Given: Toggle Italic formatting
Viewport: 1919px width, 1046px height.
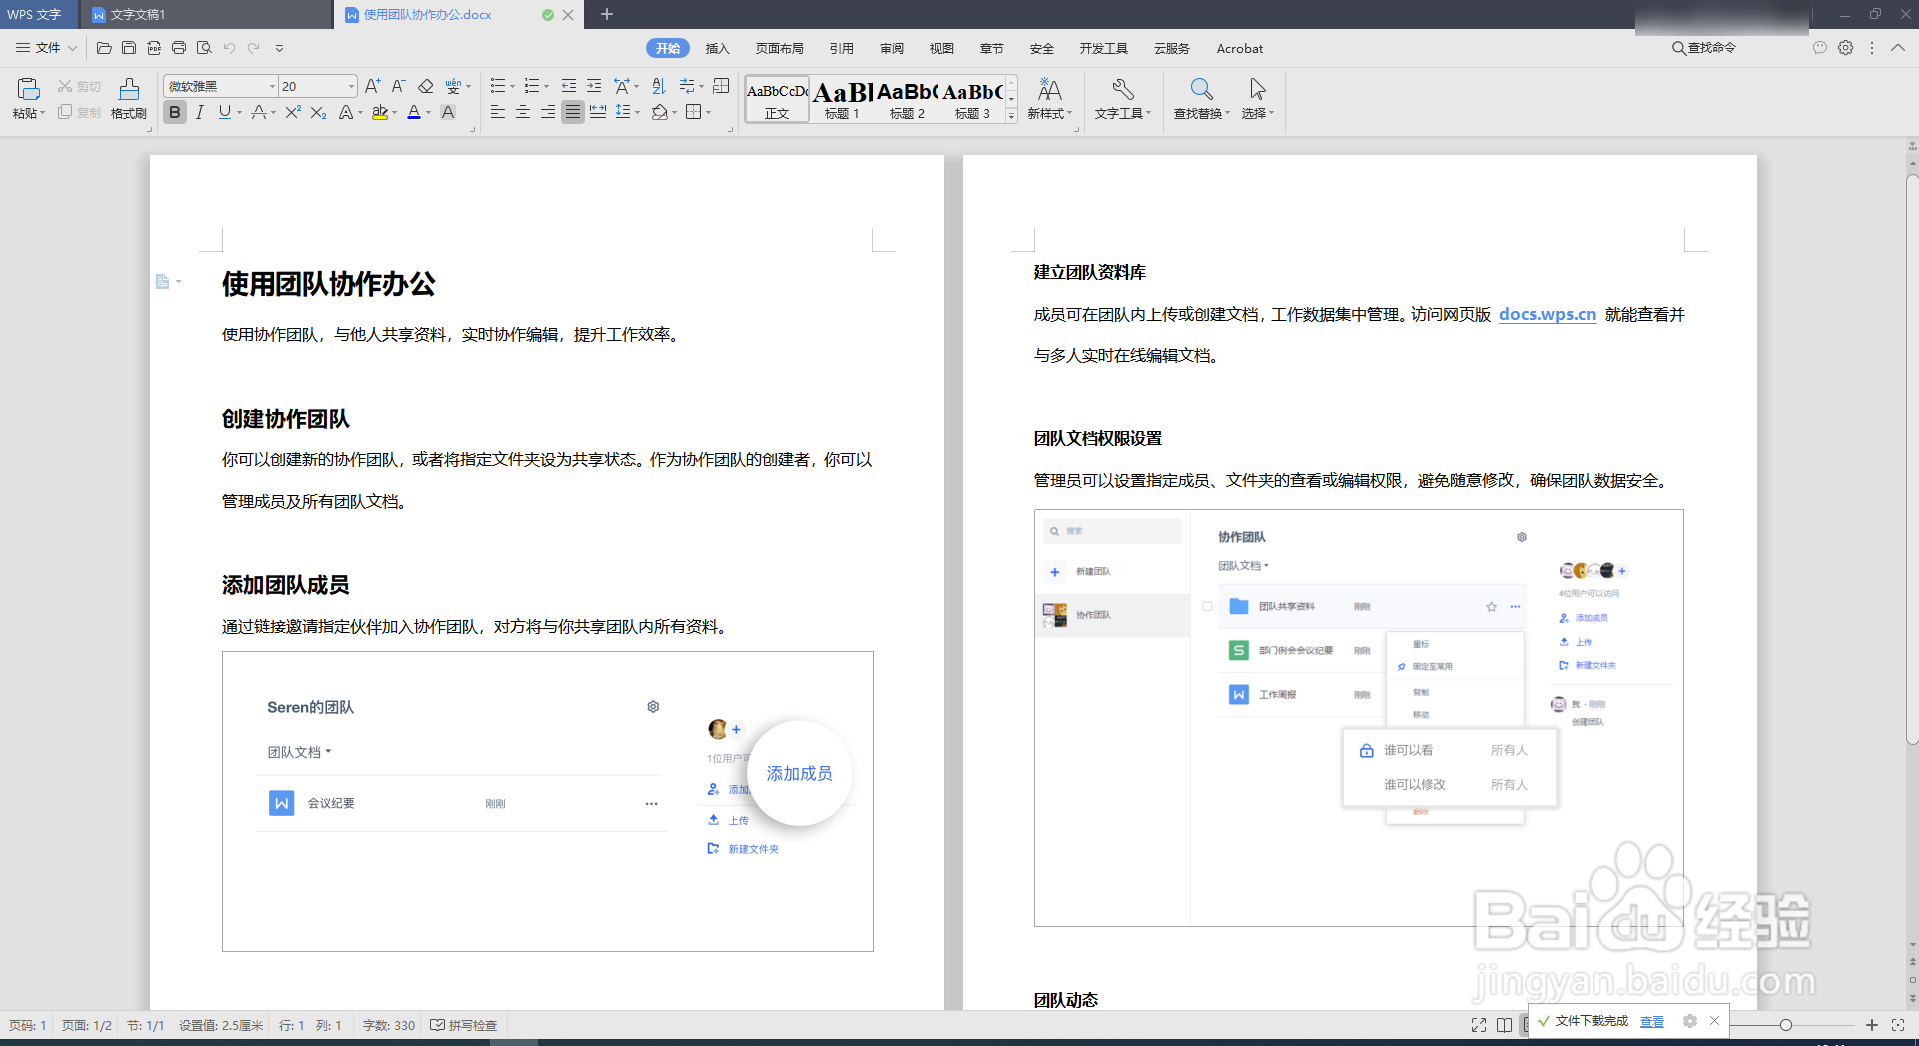Looking at the screenshot, I should click(x=200, y=113).
